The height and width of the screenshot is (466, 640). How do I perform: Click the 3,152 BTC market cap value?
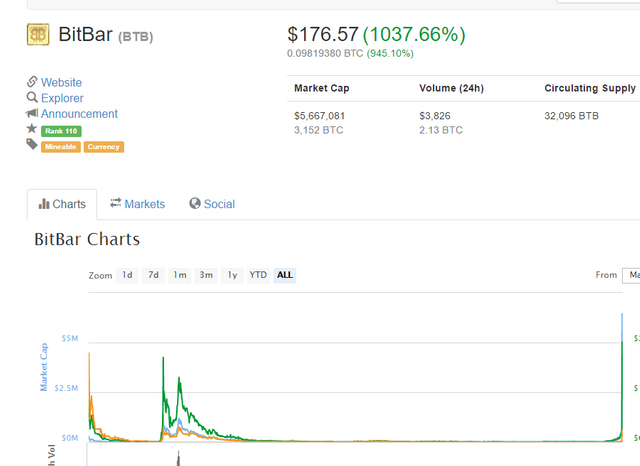[319, 130]
